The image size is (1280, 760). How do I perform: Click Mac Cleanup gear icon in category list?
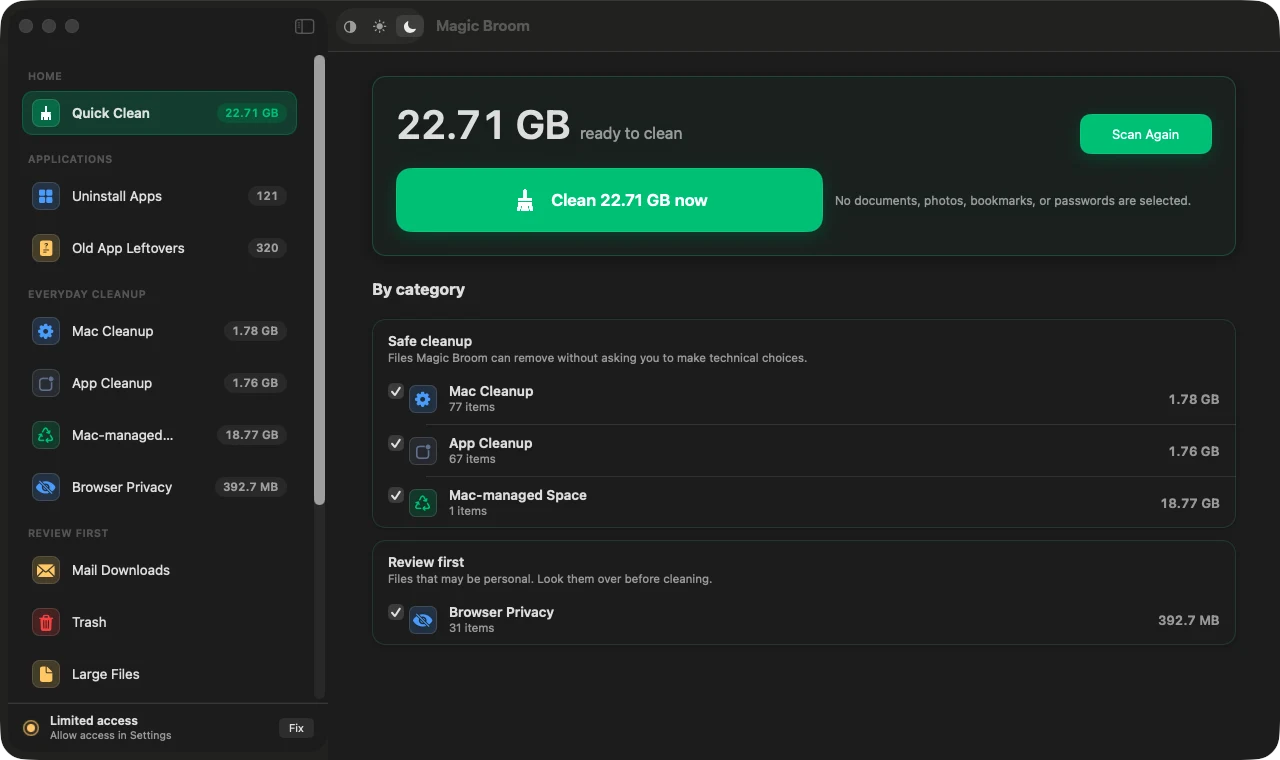[x=423, y=399]
